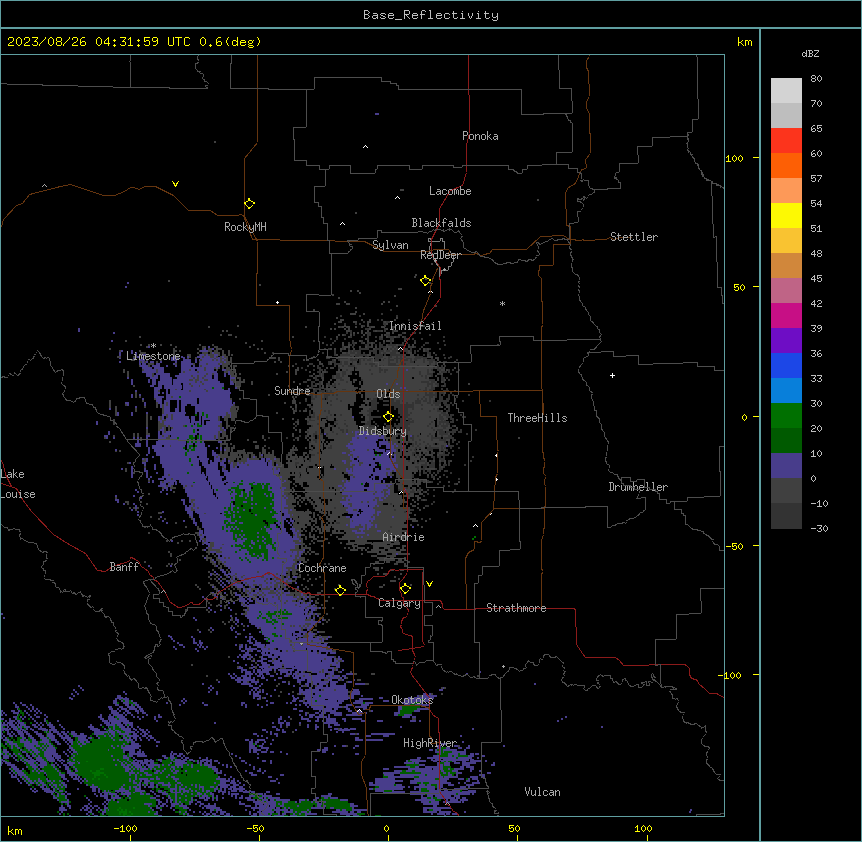
Task: Pick the light blue 30-33 dBZ legend swatch
Action: 786,391
